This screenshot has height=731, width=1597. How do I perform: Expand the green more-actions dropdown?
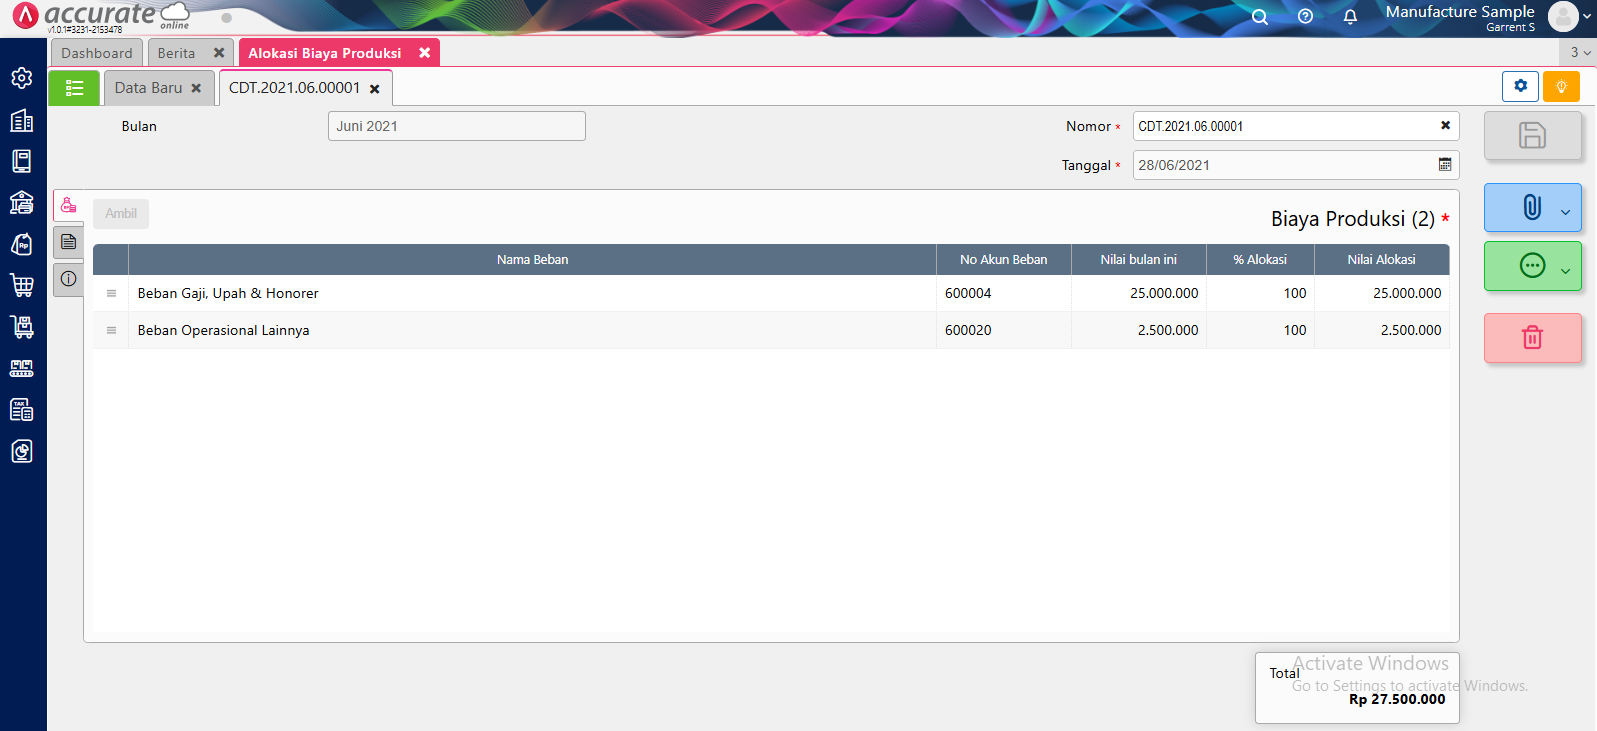tap(1565, 270)
